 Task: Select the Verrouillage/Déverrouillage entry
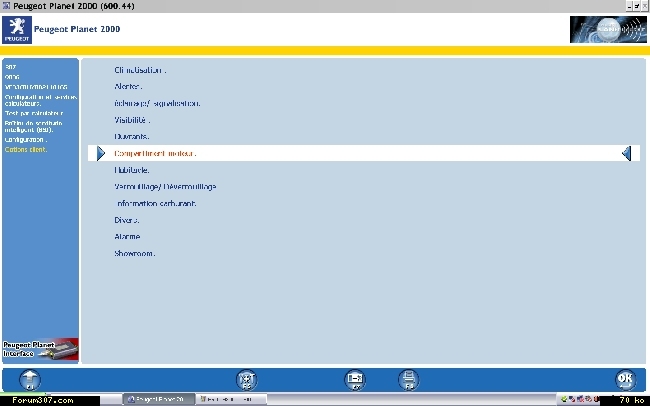click(x=165, y=187)
